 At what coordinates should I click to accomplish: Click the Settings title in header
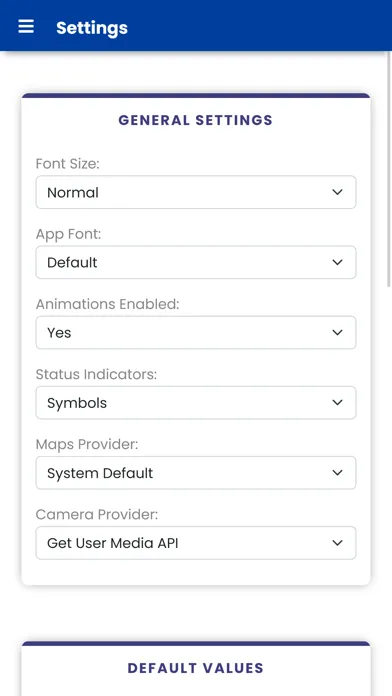[92, 28]
